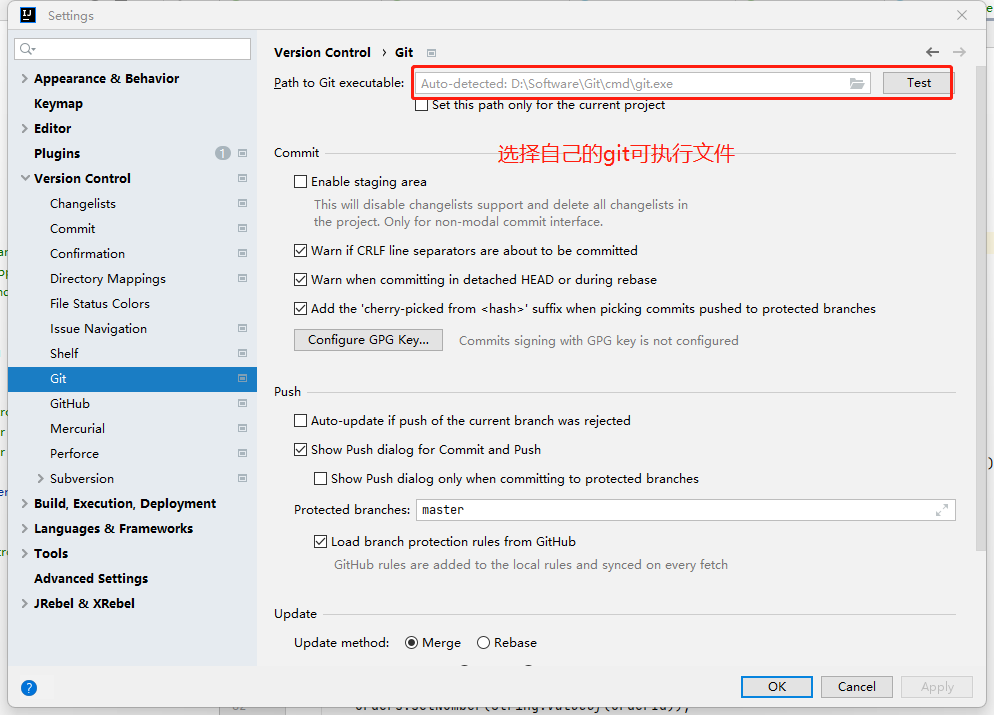Select Mercurial under Version Control
Image resolution: width=994 pixels, height=715 pixels.
coord(77,428)
